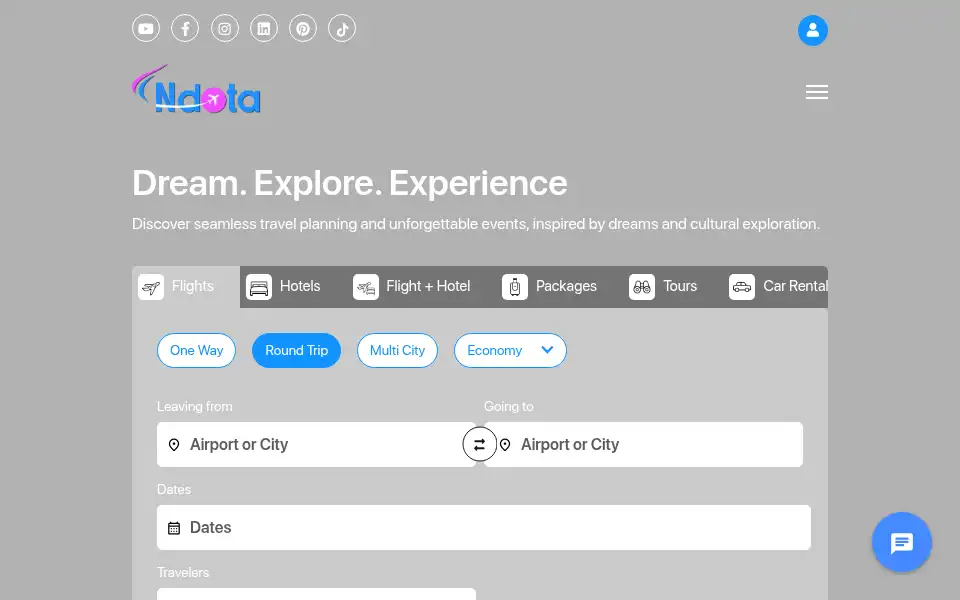Screen dimensions: 960x600
Task: Switch to the Flight + Hotel tab
Action: point(412,287)
